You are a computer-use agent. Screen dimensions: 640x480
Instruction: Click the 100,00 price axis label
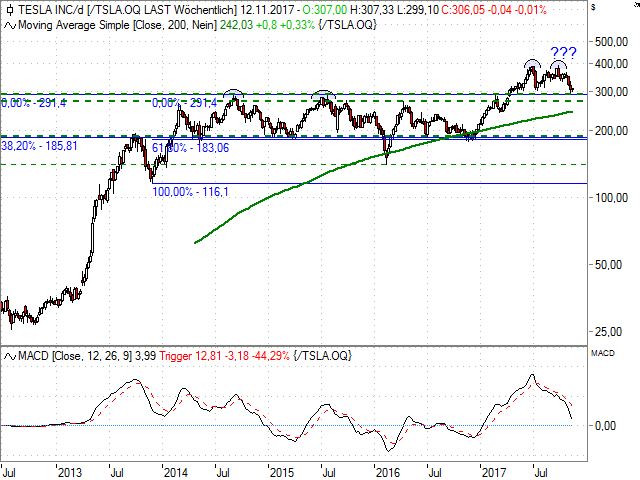click(611, 198)
